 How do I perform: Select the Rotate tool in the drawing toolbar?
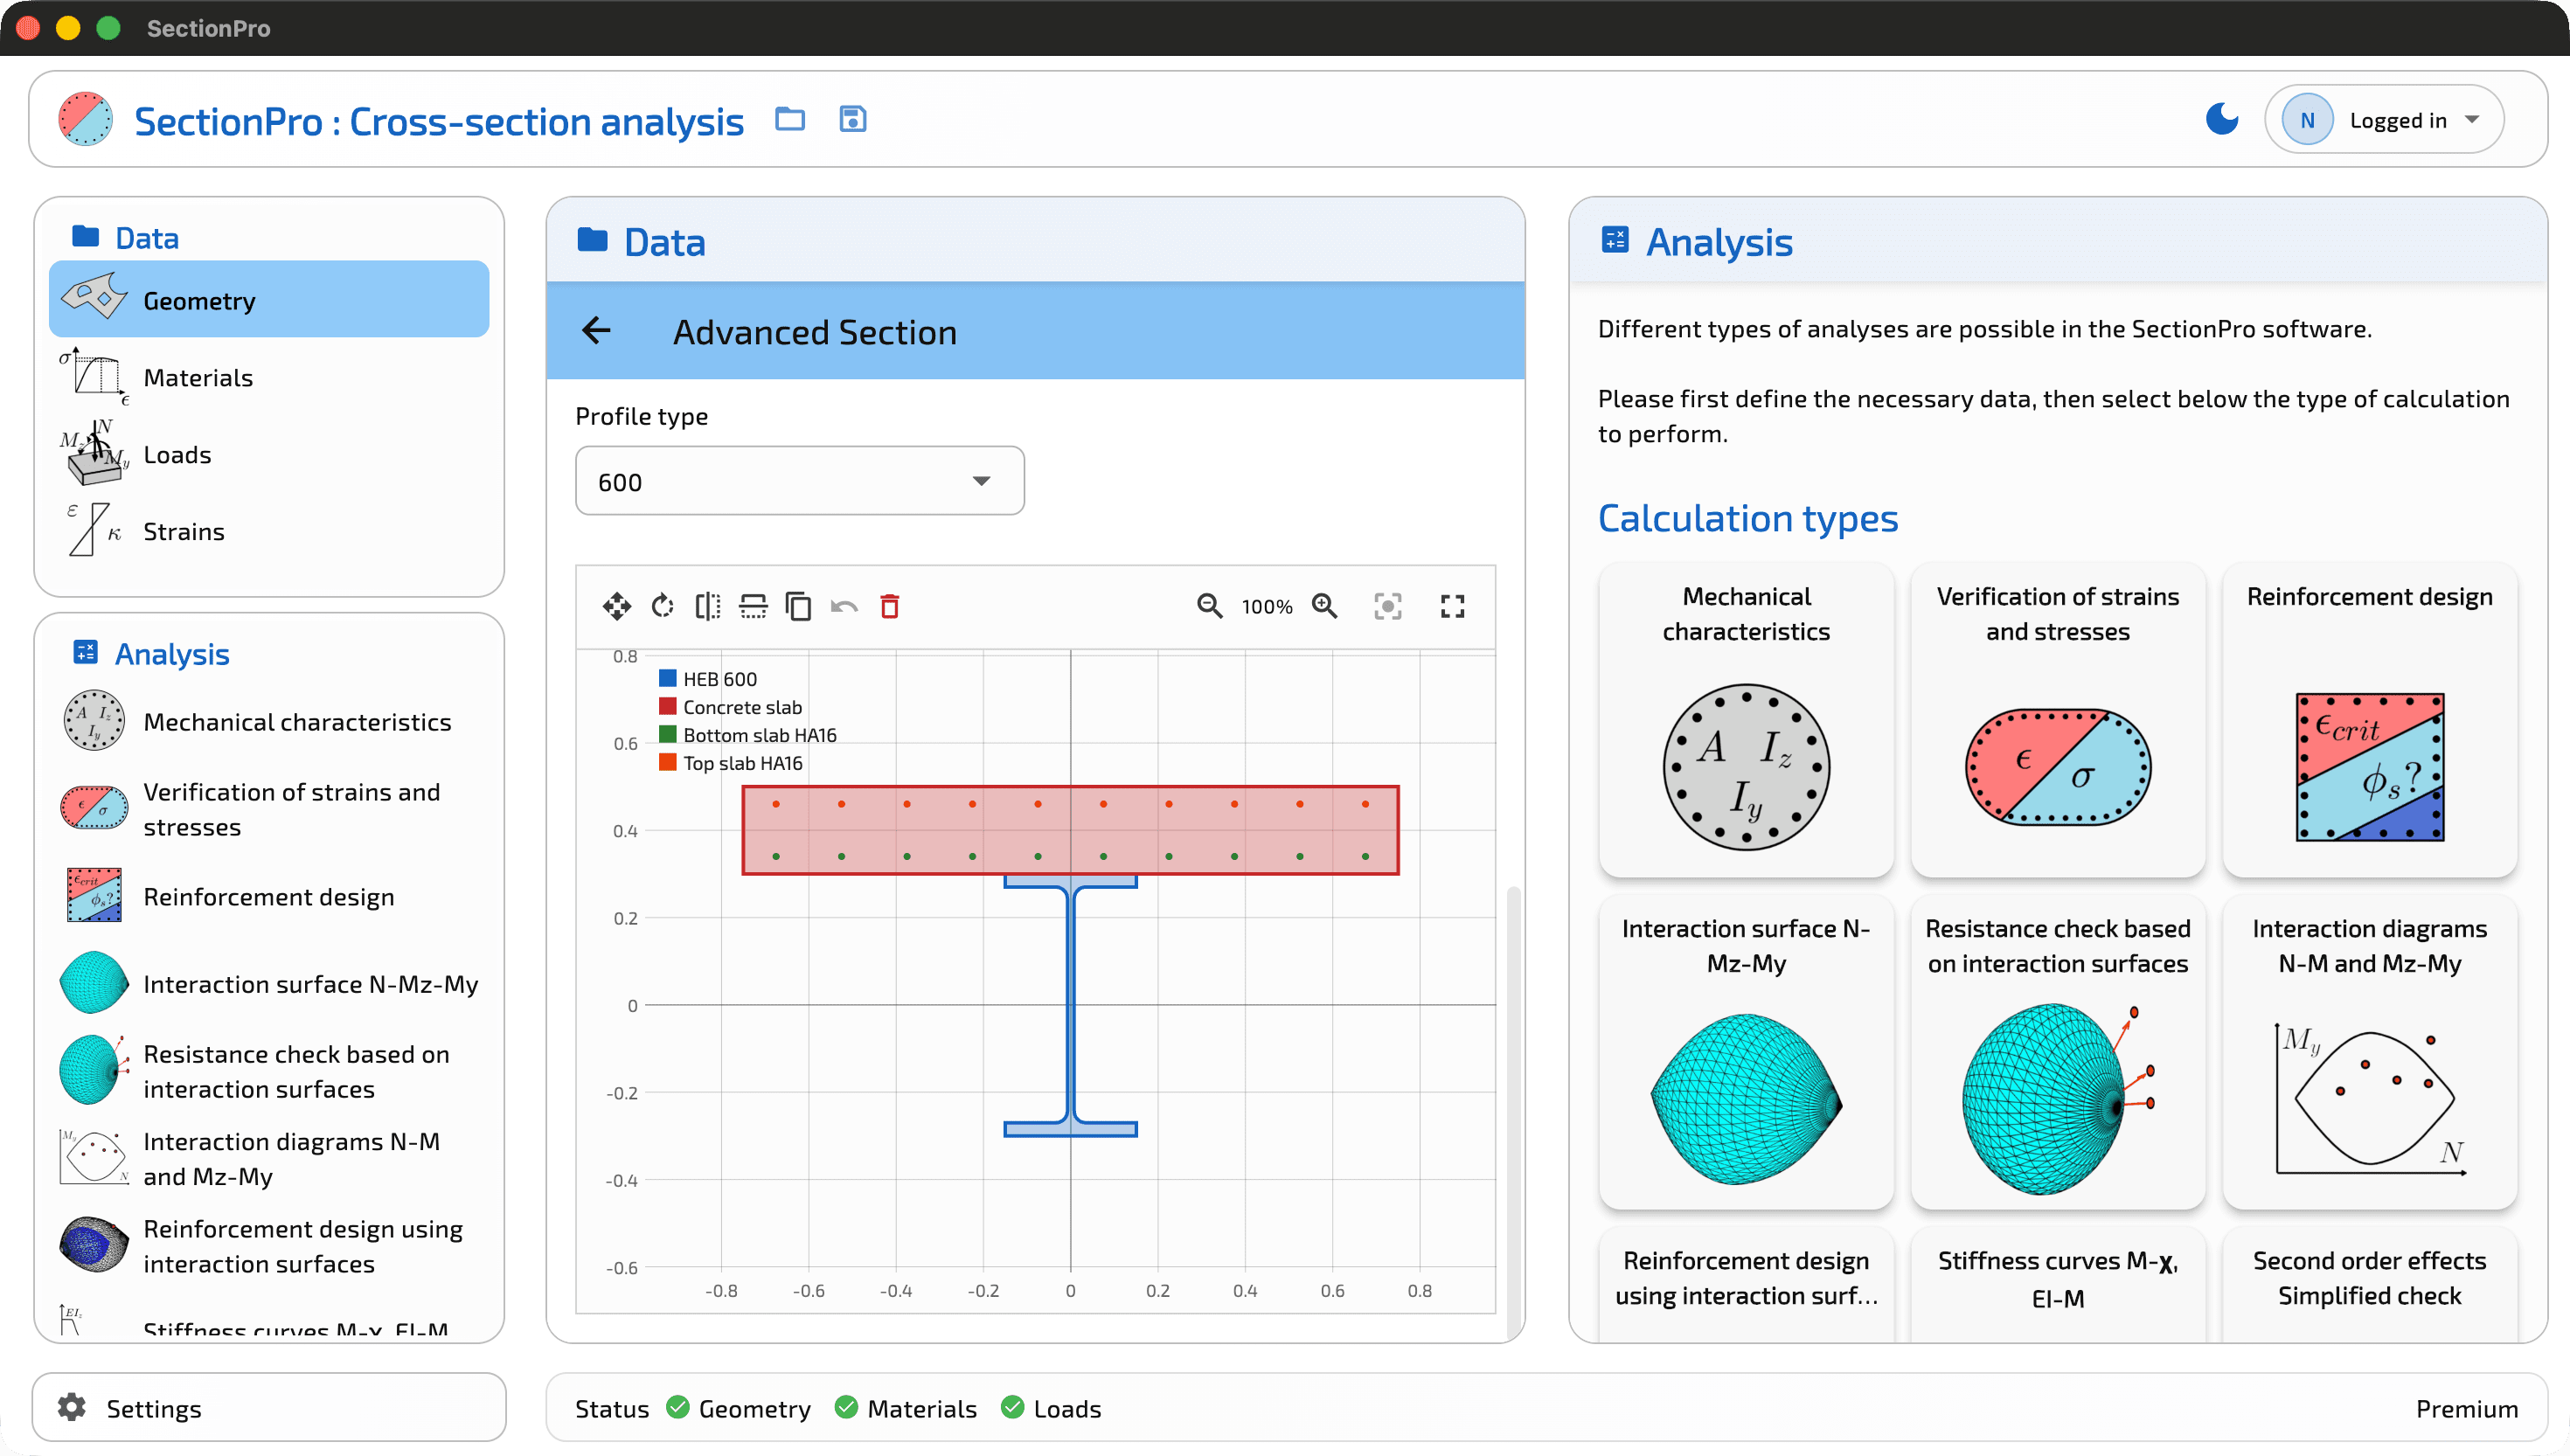pyautogui.click(x=662, y=606)
